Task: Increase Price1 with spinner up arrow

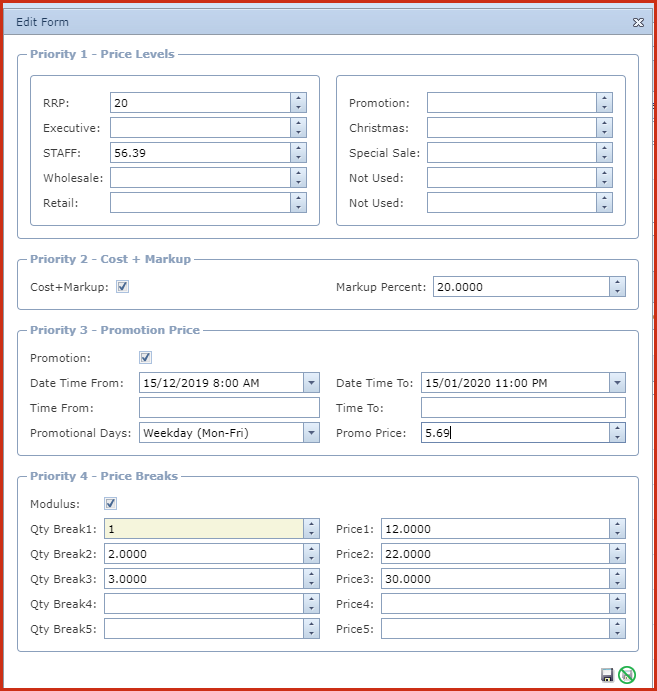Action: tap(617, 524)
